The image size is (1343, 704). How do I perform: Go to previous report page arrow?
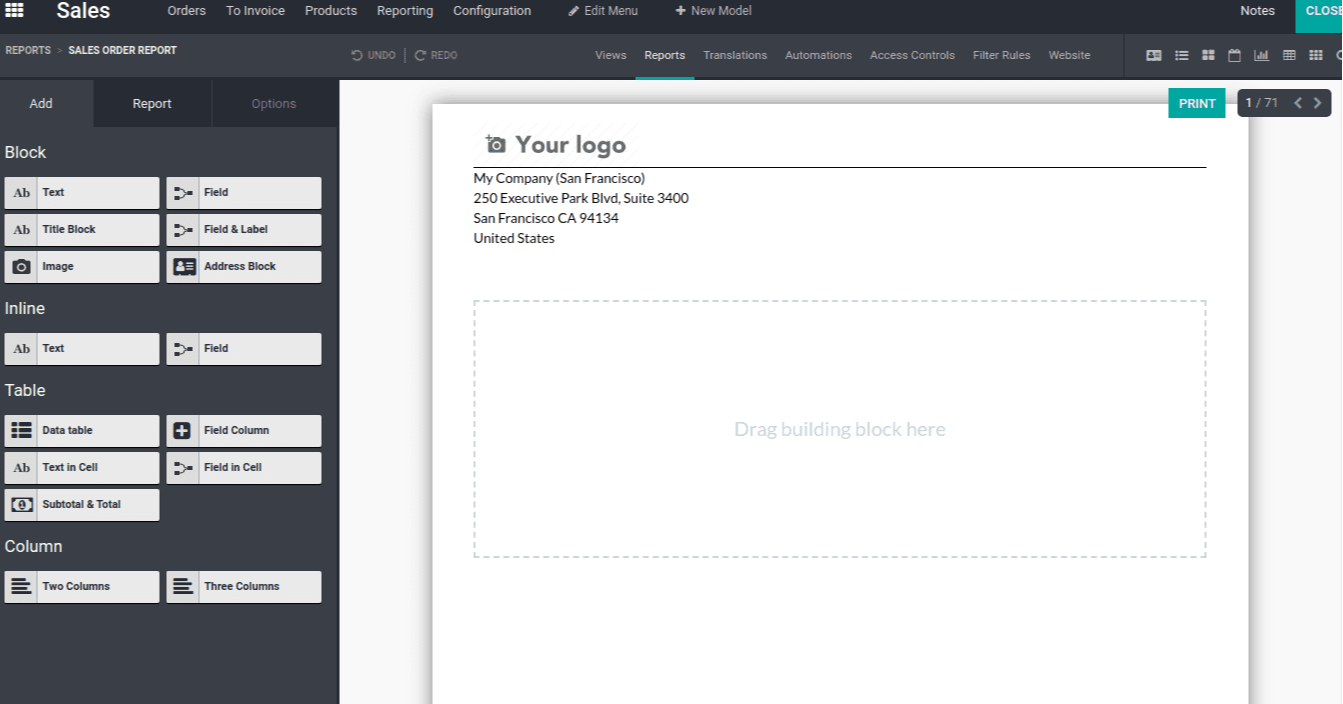(x=1297, y=103)
